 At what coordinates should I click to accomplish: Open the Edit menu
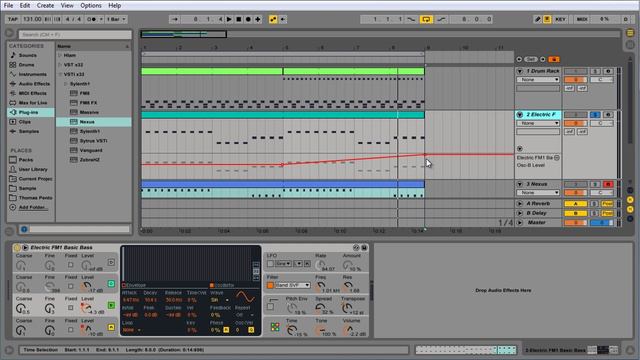(25, 5)
